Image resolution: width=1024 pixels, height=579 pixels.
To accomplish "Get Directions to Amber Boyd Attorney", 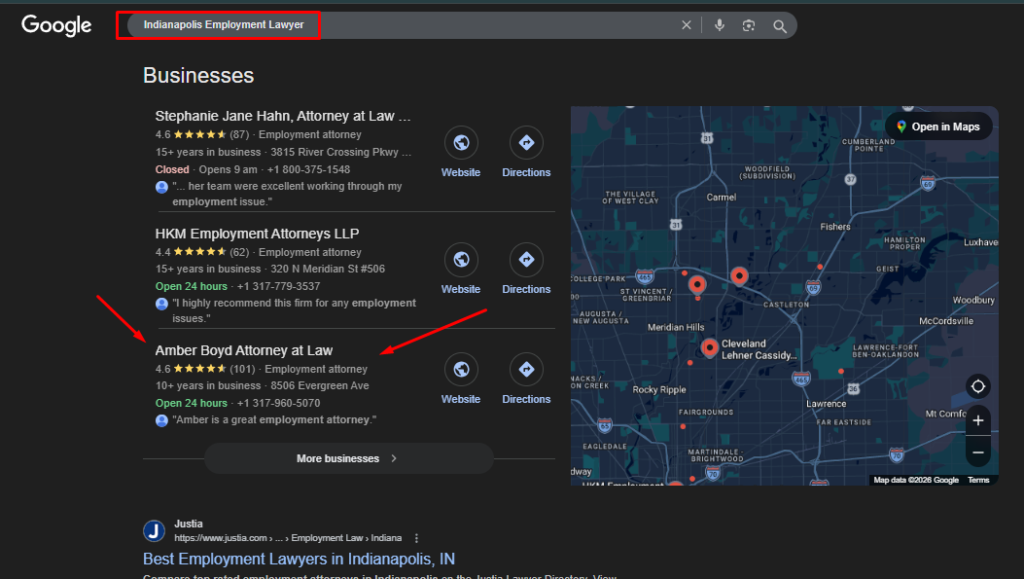I will coord(525,370).
